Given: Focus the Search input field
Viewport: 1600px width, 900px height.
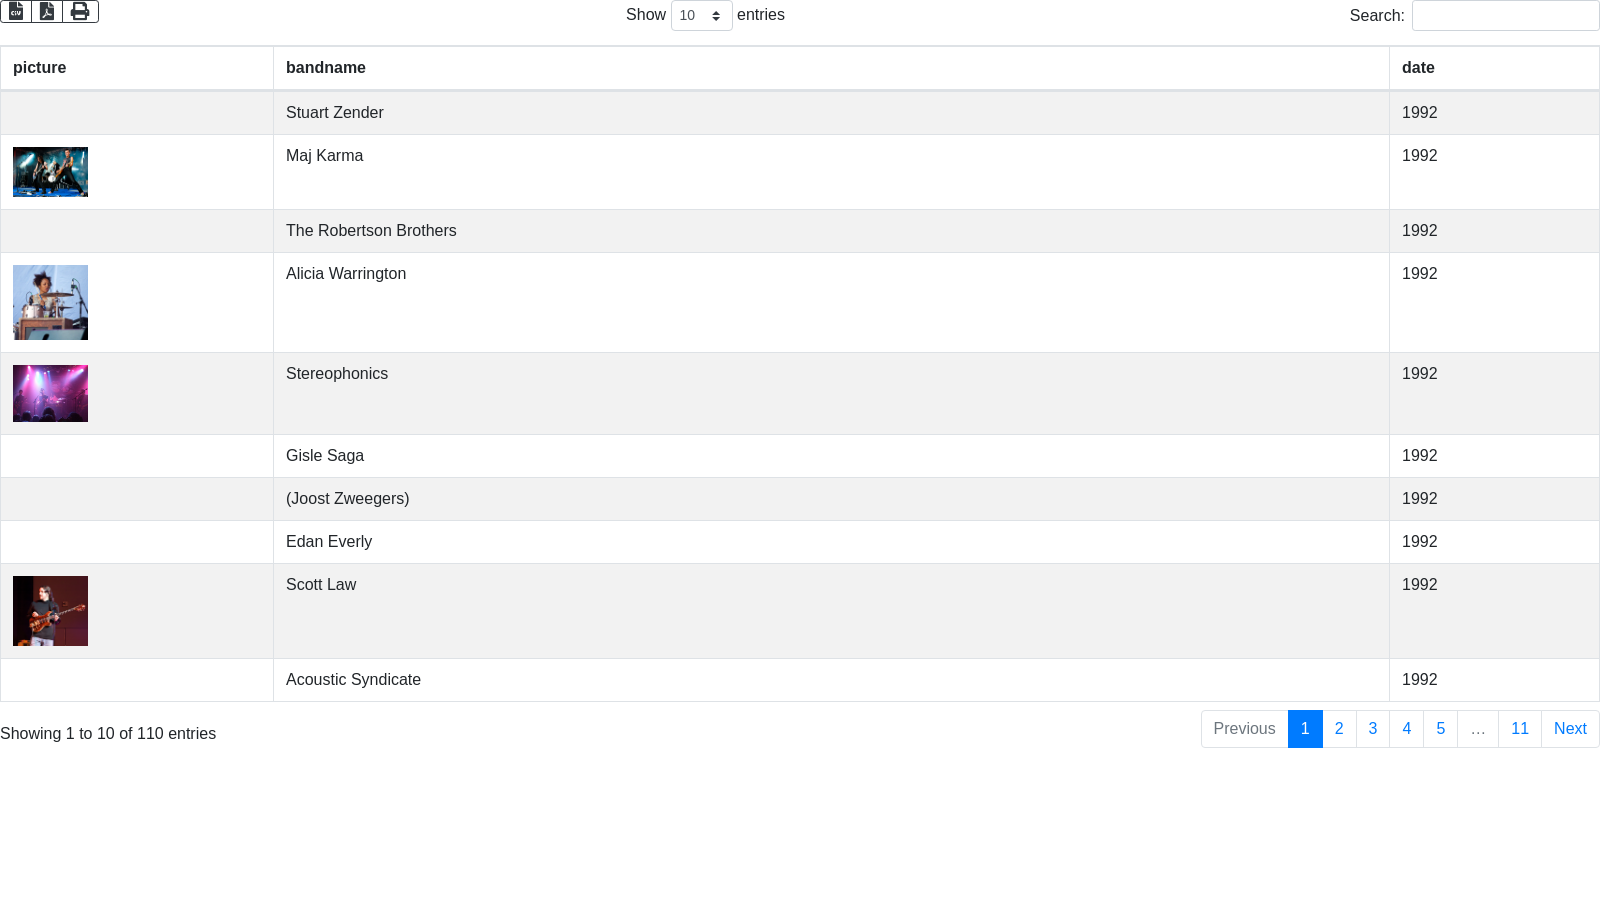Looking at the screenshot, I should tap(1505, 16).
